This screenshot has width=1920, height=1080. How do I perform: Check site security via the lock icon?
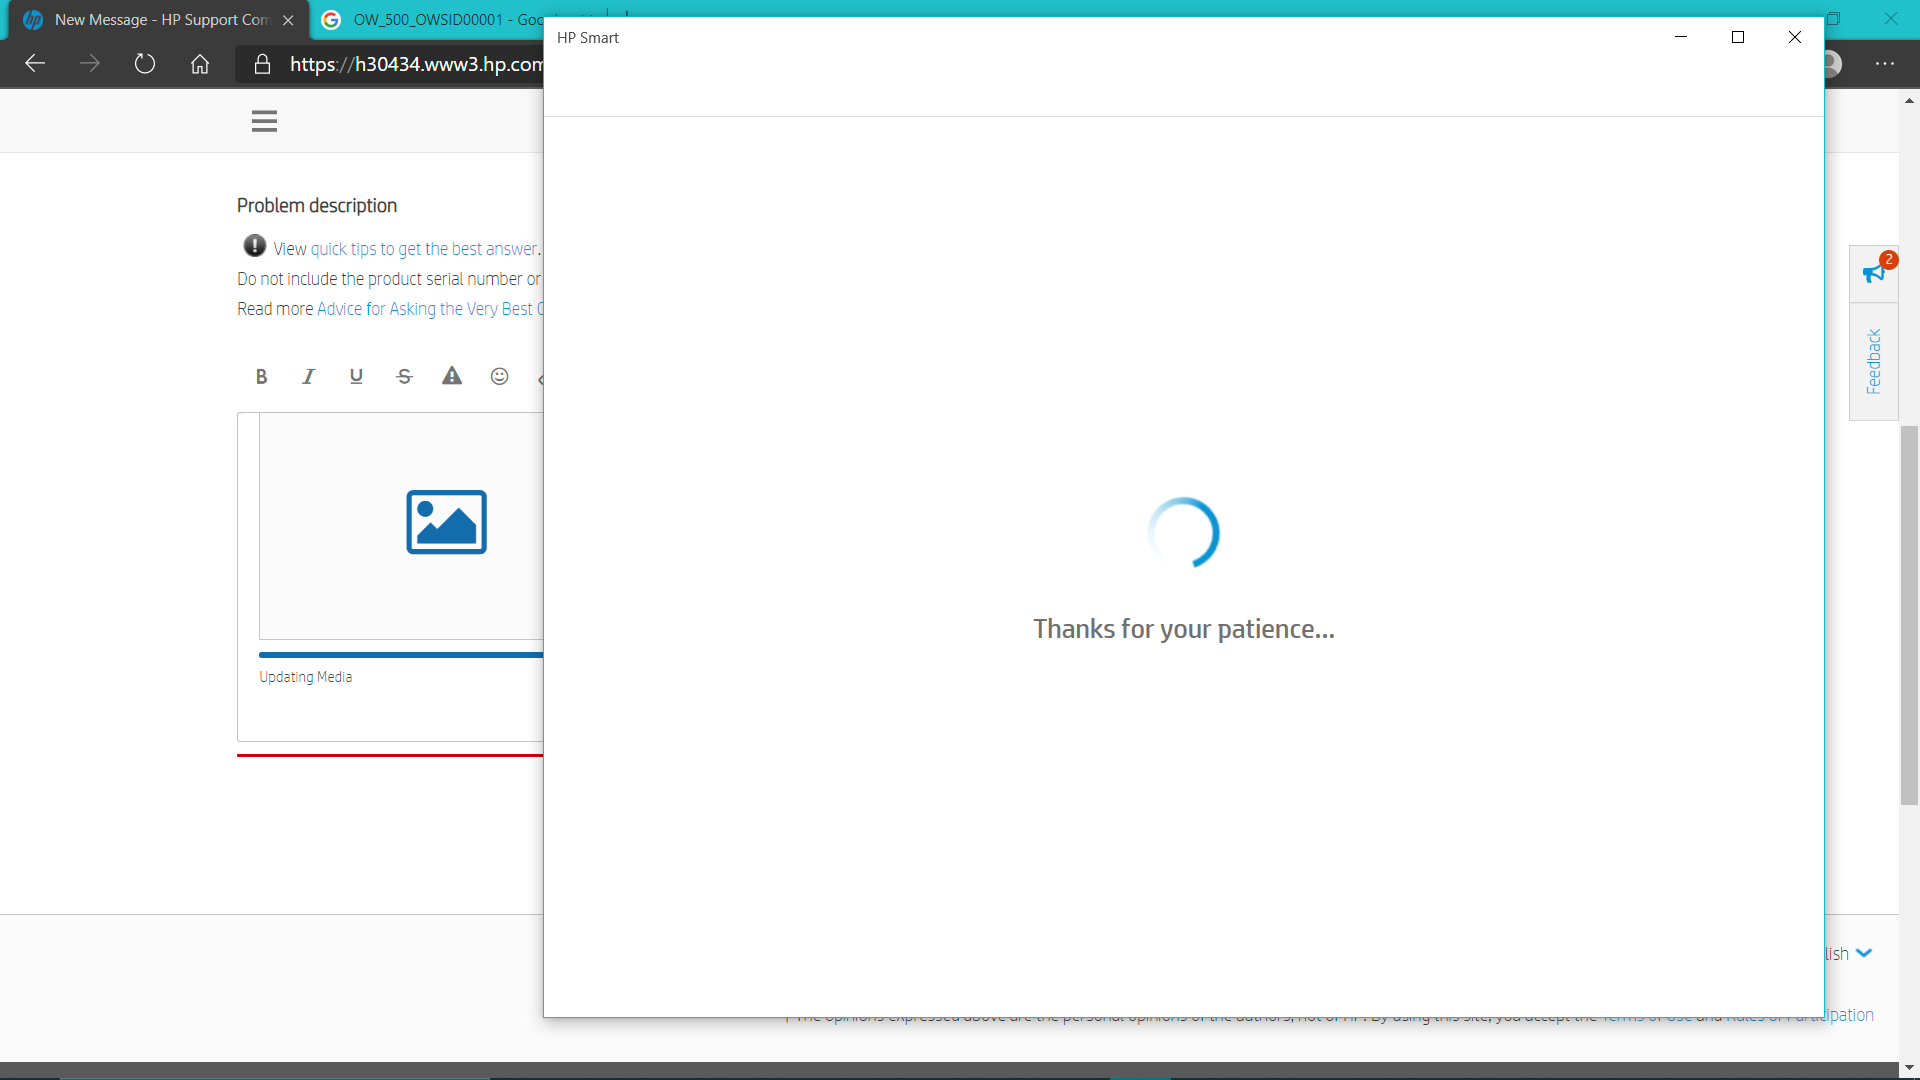(x=262, y=63)
